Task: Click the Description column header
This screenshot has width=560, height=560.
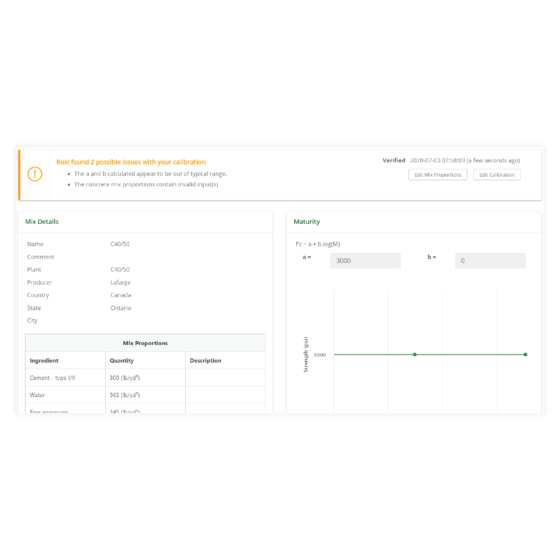Action: [x=205, y=361]
